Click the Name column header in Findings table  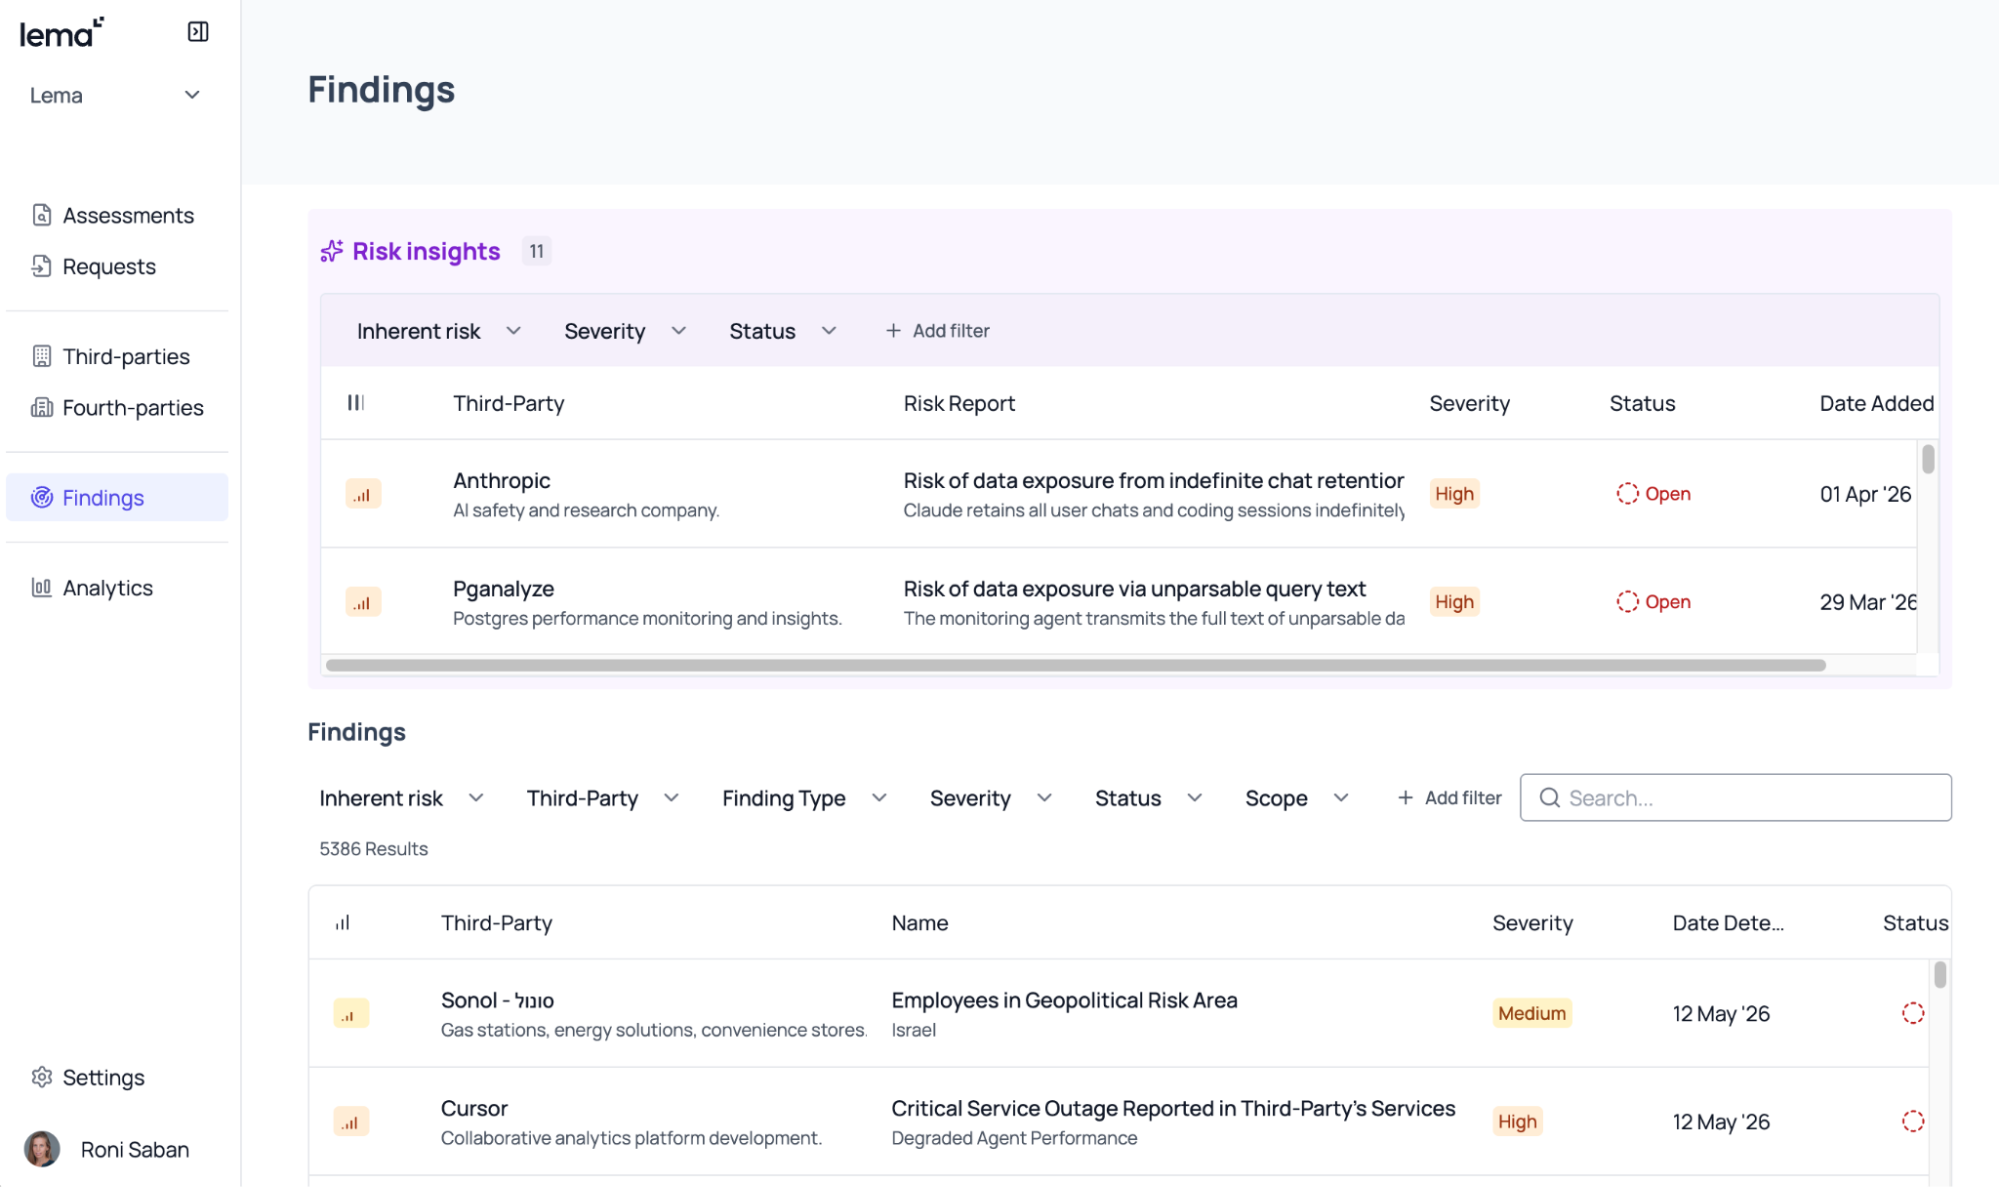click(x=920, y=923)
